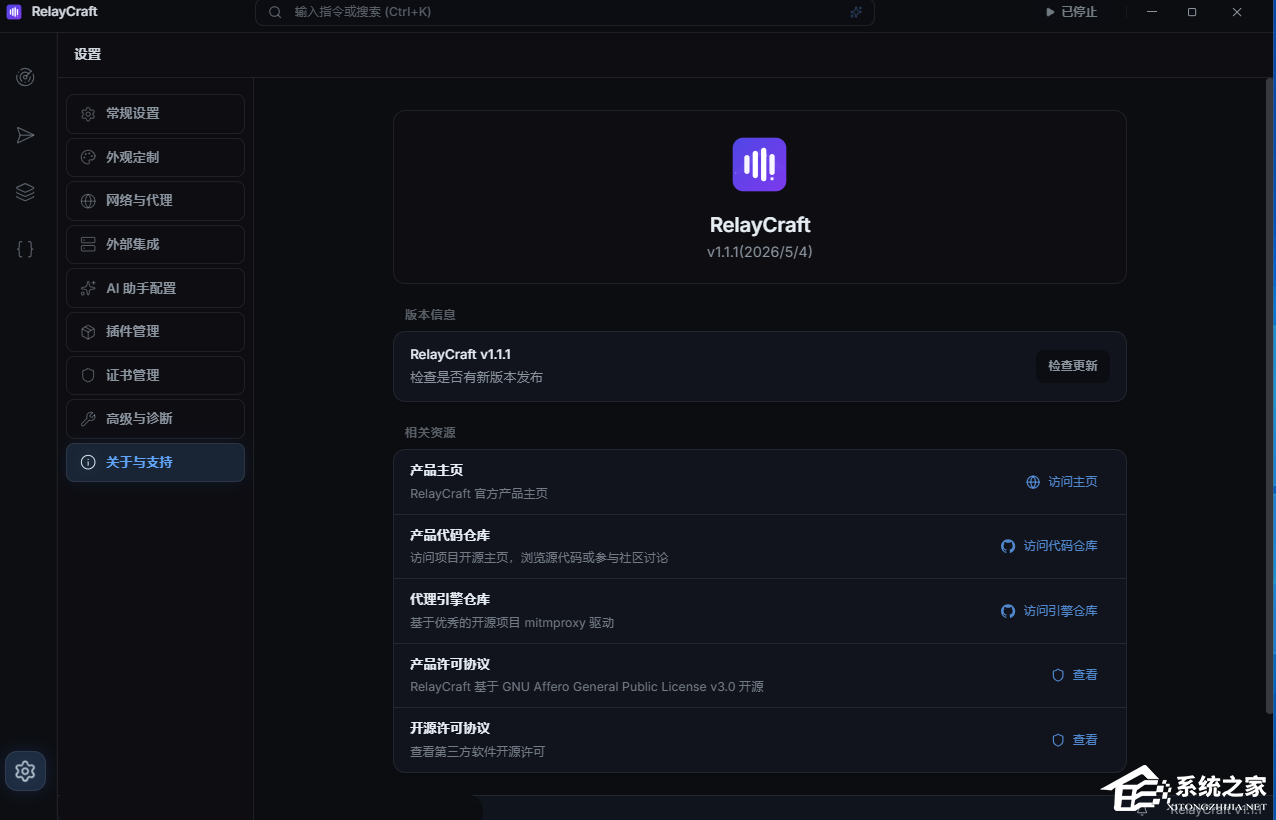Click the info icon next to 关于与支持
Viewport: 1276px width, 820px height.
tap(88, 463)
